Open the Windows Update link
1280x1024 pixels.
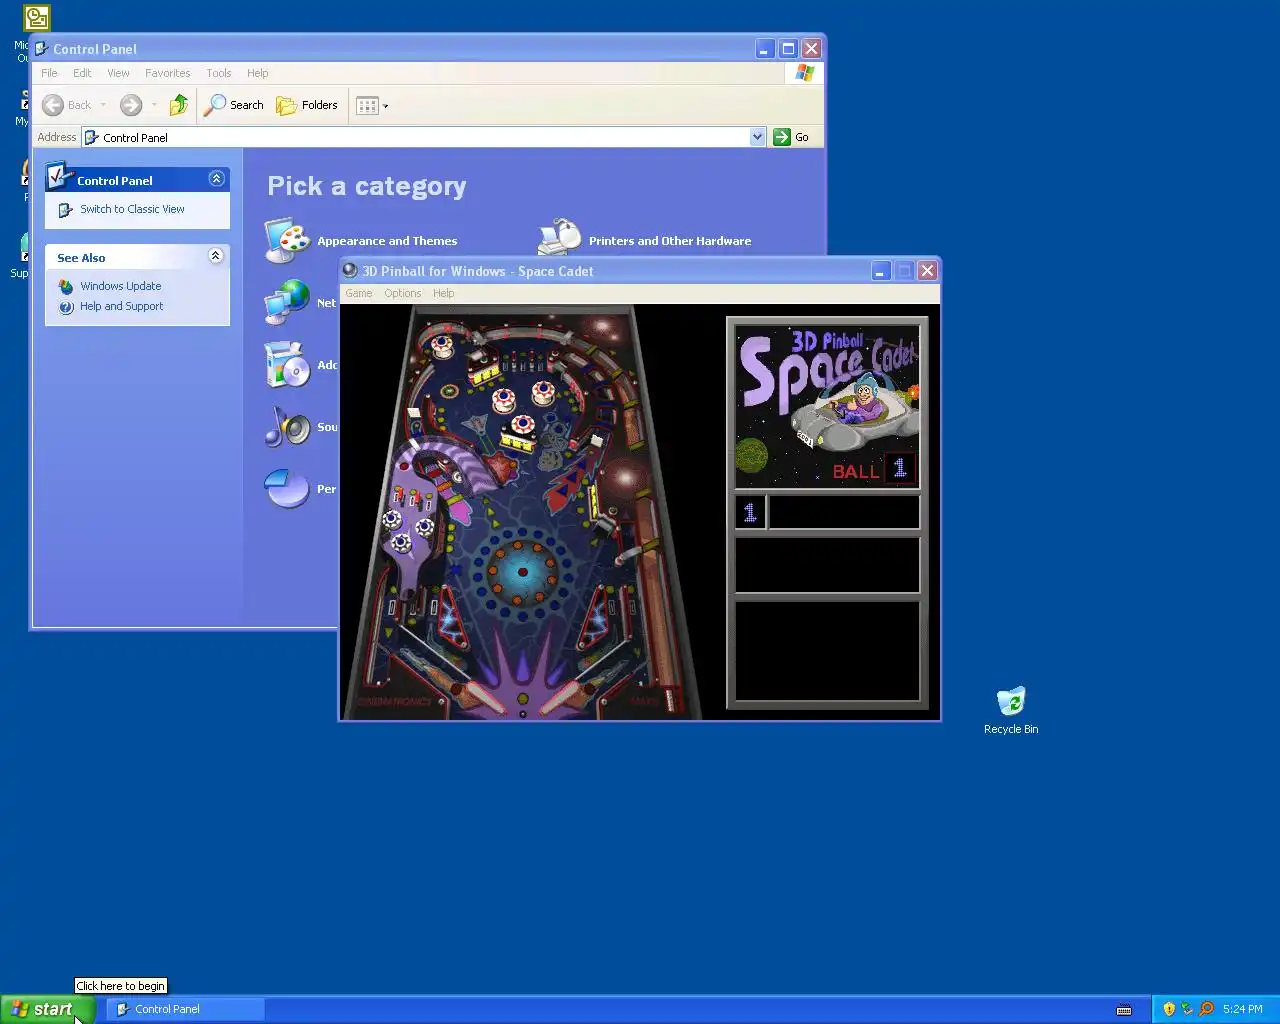pos(120,286)
